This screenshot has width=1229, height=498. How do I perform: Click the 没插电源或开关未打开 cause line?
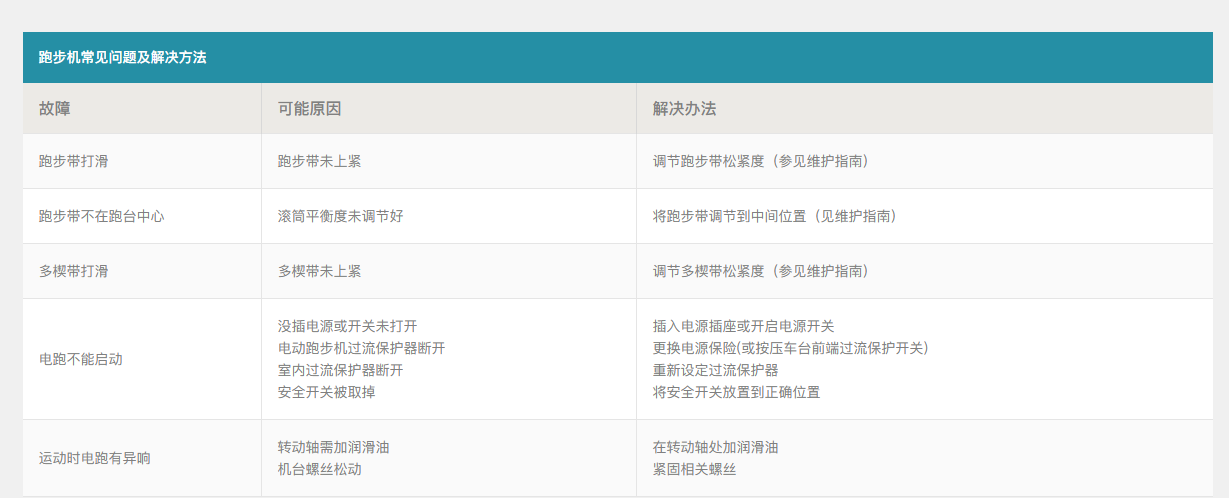[347, 326]
